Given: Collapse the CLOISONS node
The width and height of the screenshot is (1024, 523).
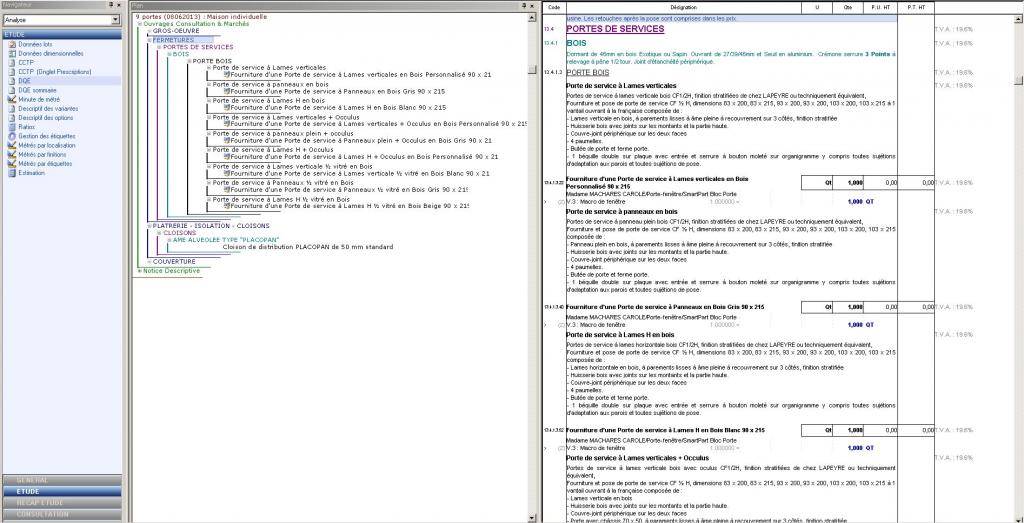Looking at the screenshot, I should [159, 233].
